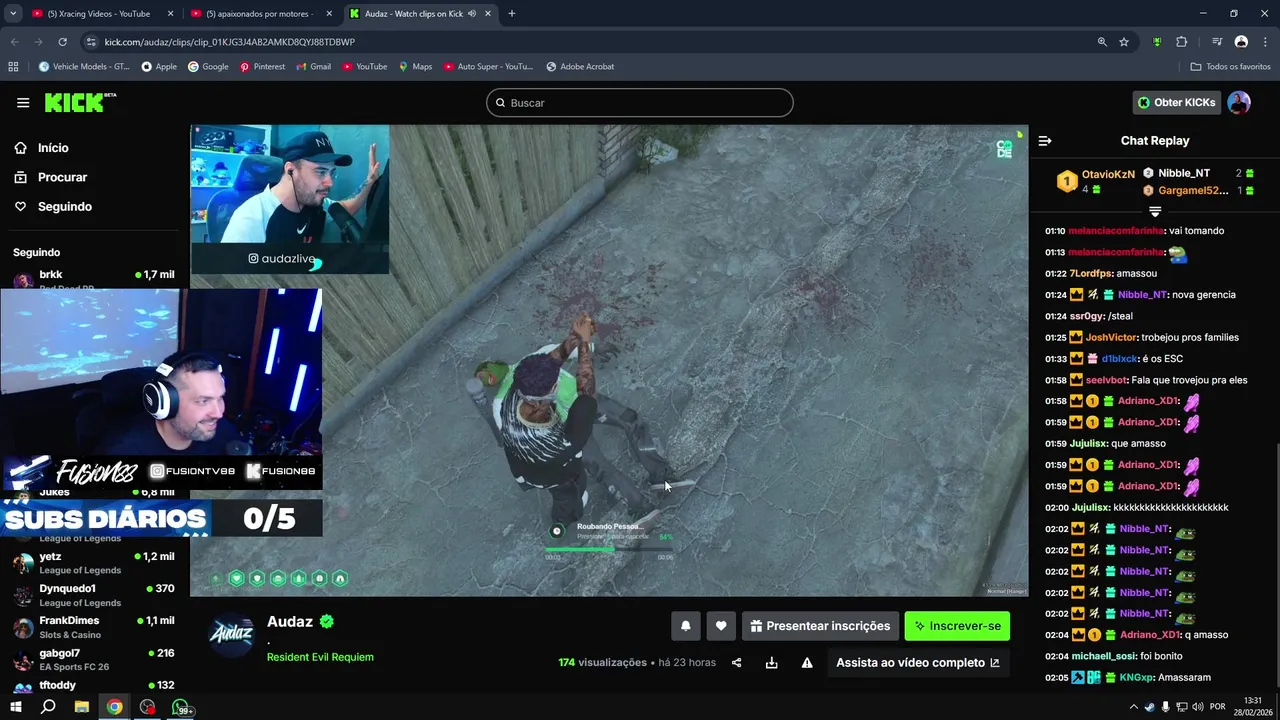Viewport: 1280px width, 720px height.
Task: Click the Obter KICKs button
Action: 1177,103
